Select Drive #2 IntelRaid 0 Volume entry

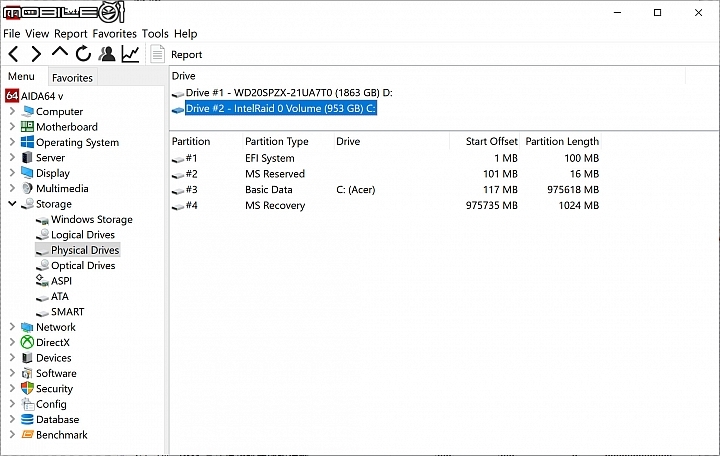[x=281, y=108]
